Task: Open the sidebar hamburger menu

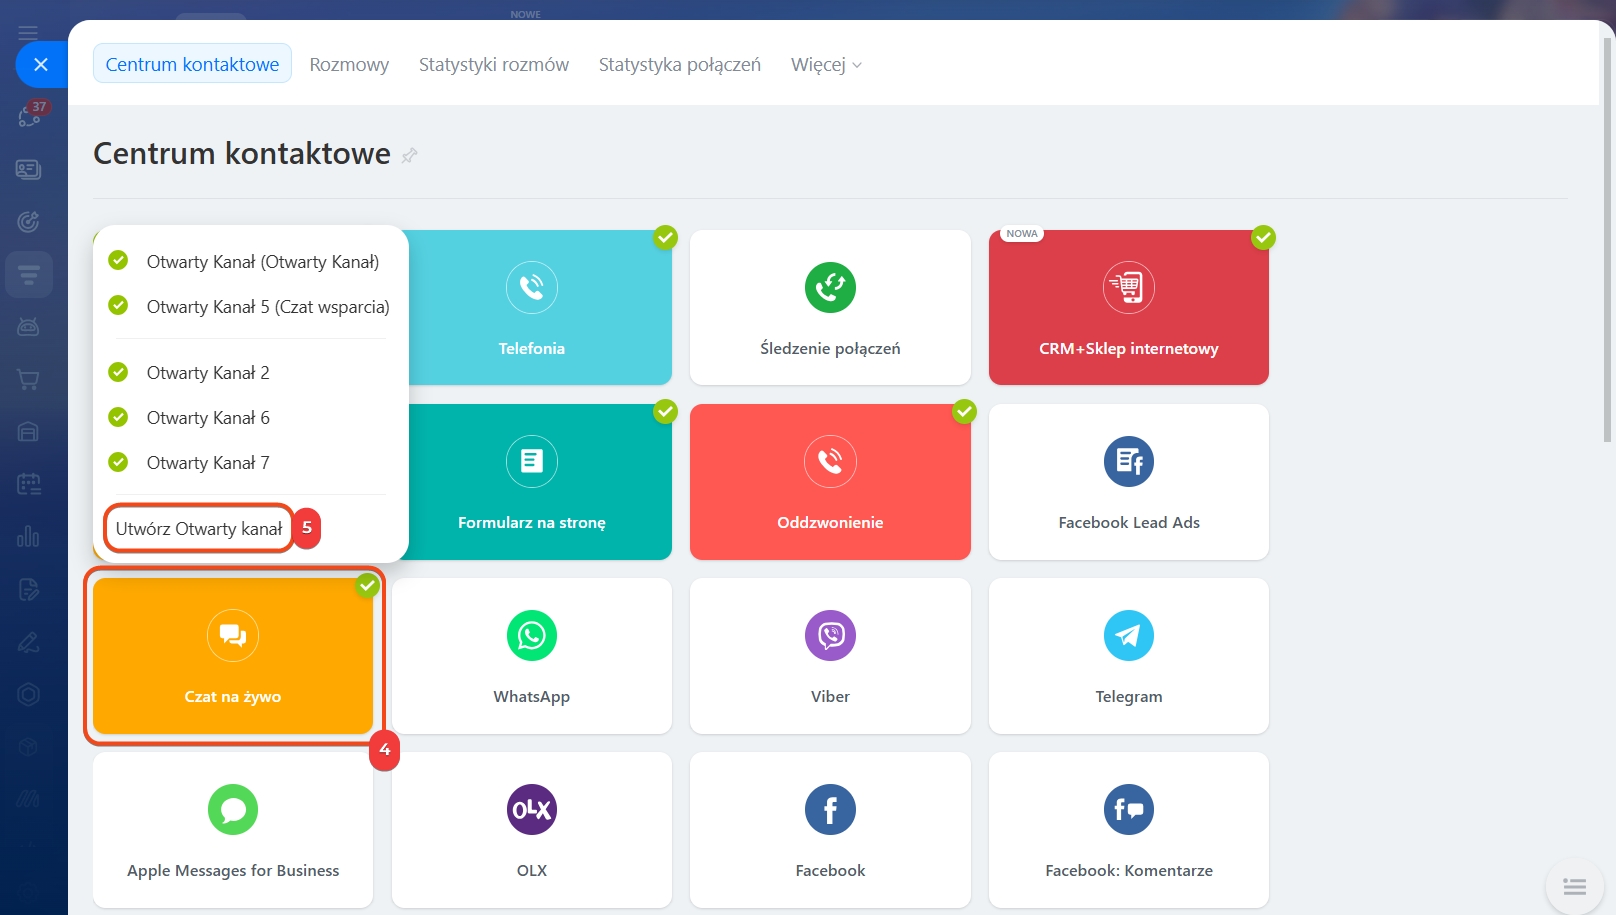Action: pos(28,33)
